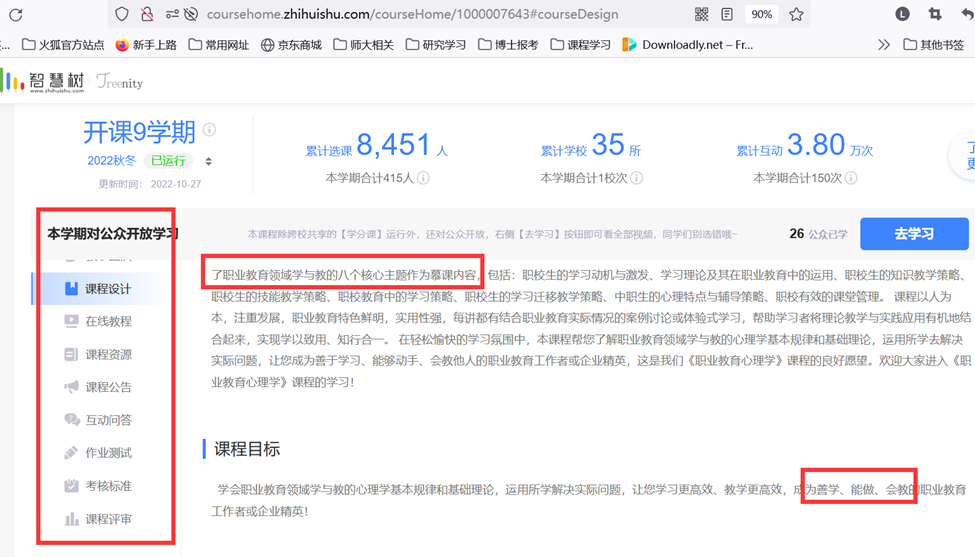This screenshot has height=557, width=975.
Task: Click the crossed-out lock security icon
Action: pyautogui.click(x=147, y=14)
